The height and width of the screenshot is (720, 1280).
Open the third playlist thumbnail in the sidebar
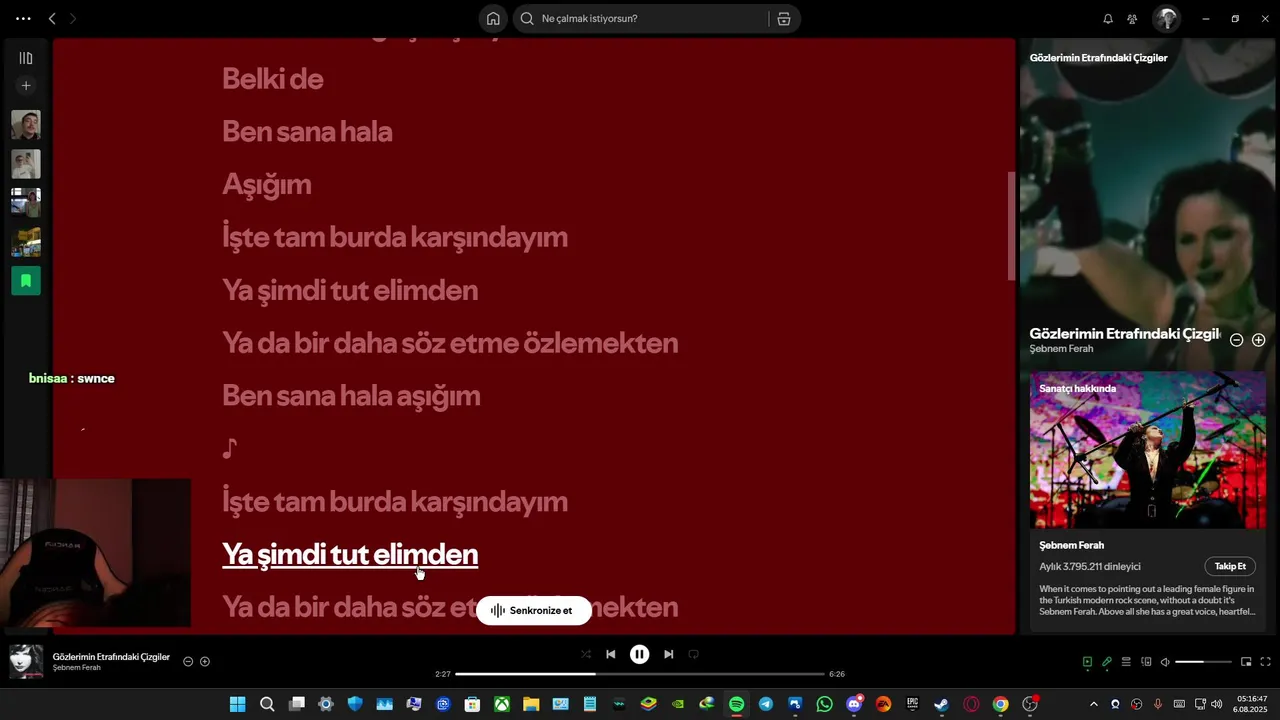click(x=26, y=203)
